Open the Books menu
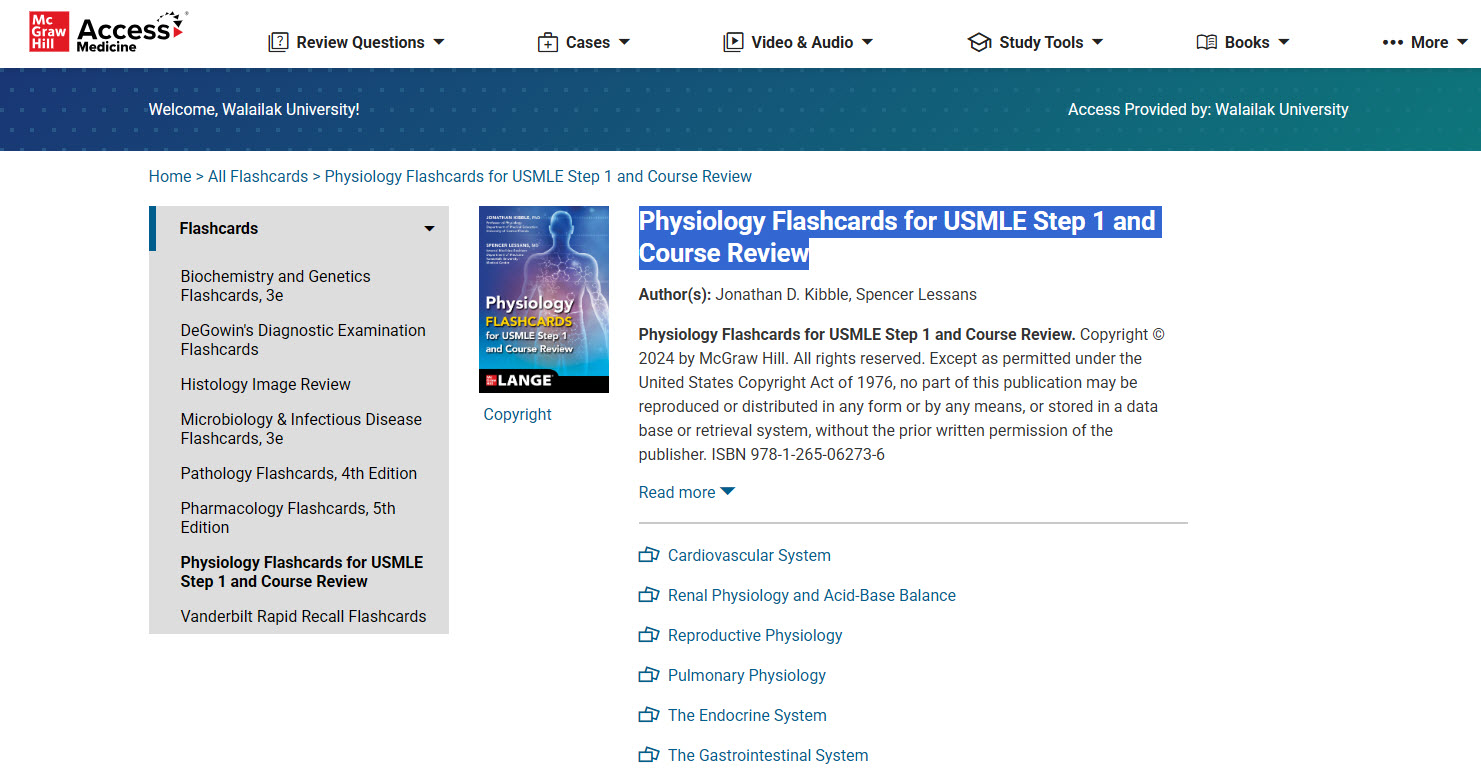The width and height of the screenshot is (1481, 778). coord(1243,42)
